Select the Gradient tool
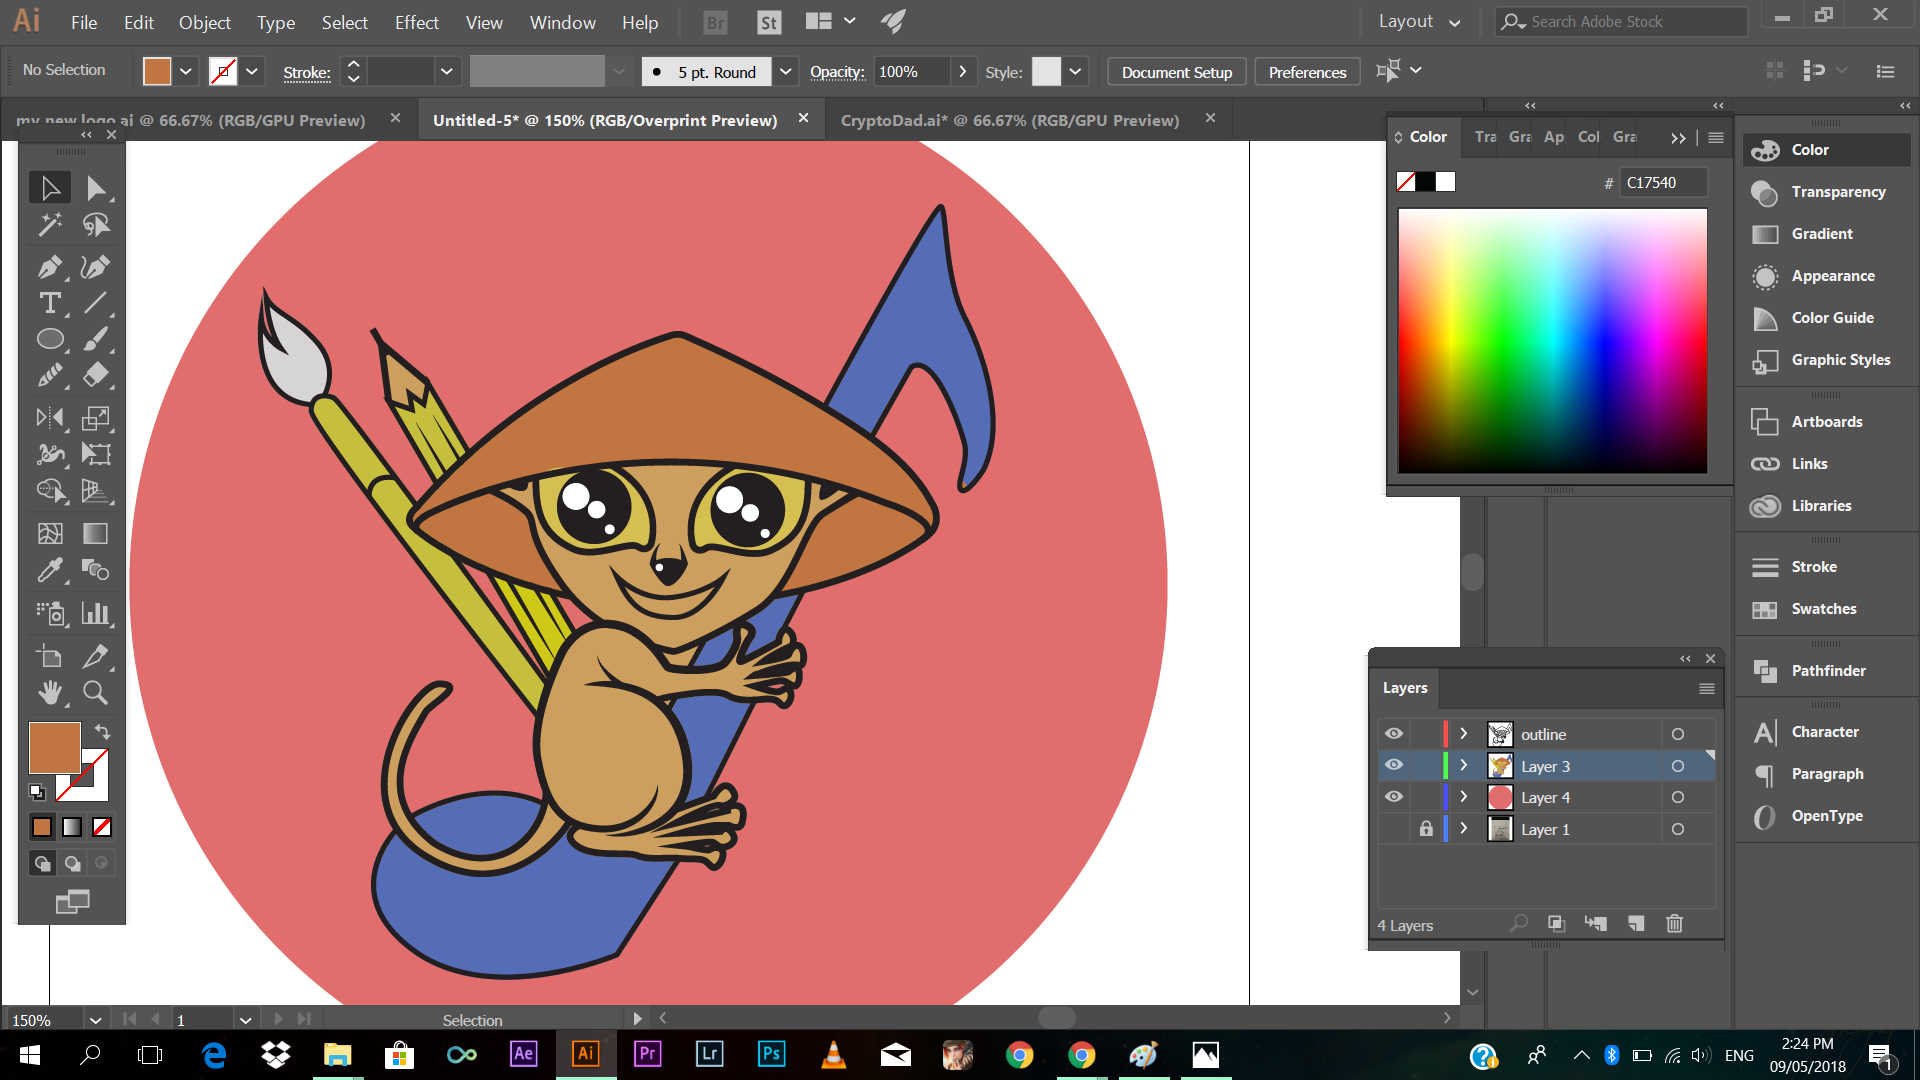The image size is (1920, 1080). [x=95, y=533]
